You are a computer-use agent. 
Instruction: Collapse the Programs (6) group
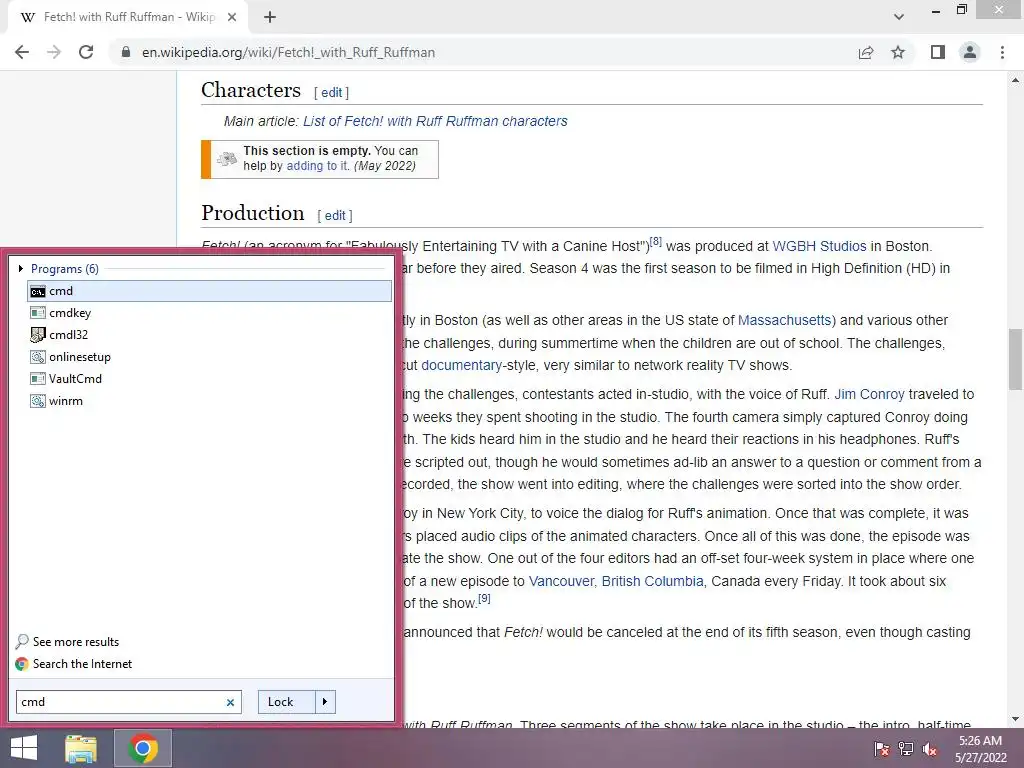pyautogui.click(x=21, y=268)
